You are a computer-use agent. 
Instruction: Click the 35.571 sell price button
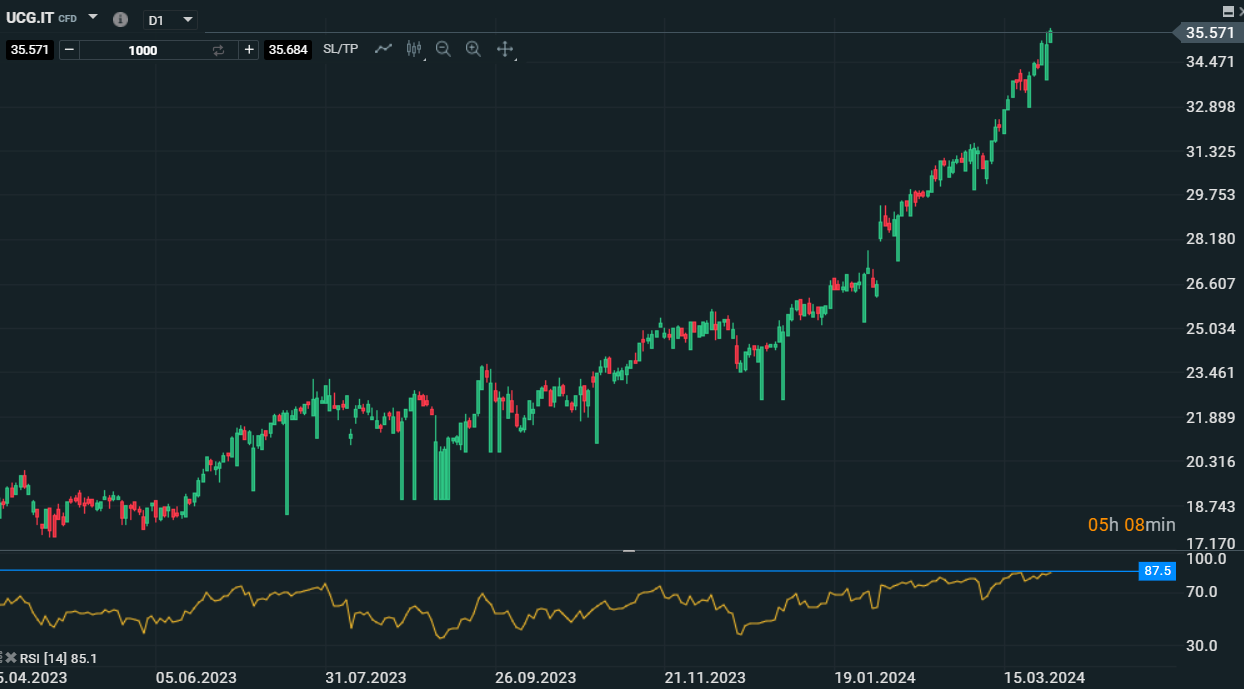tap(29, 49)
